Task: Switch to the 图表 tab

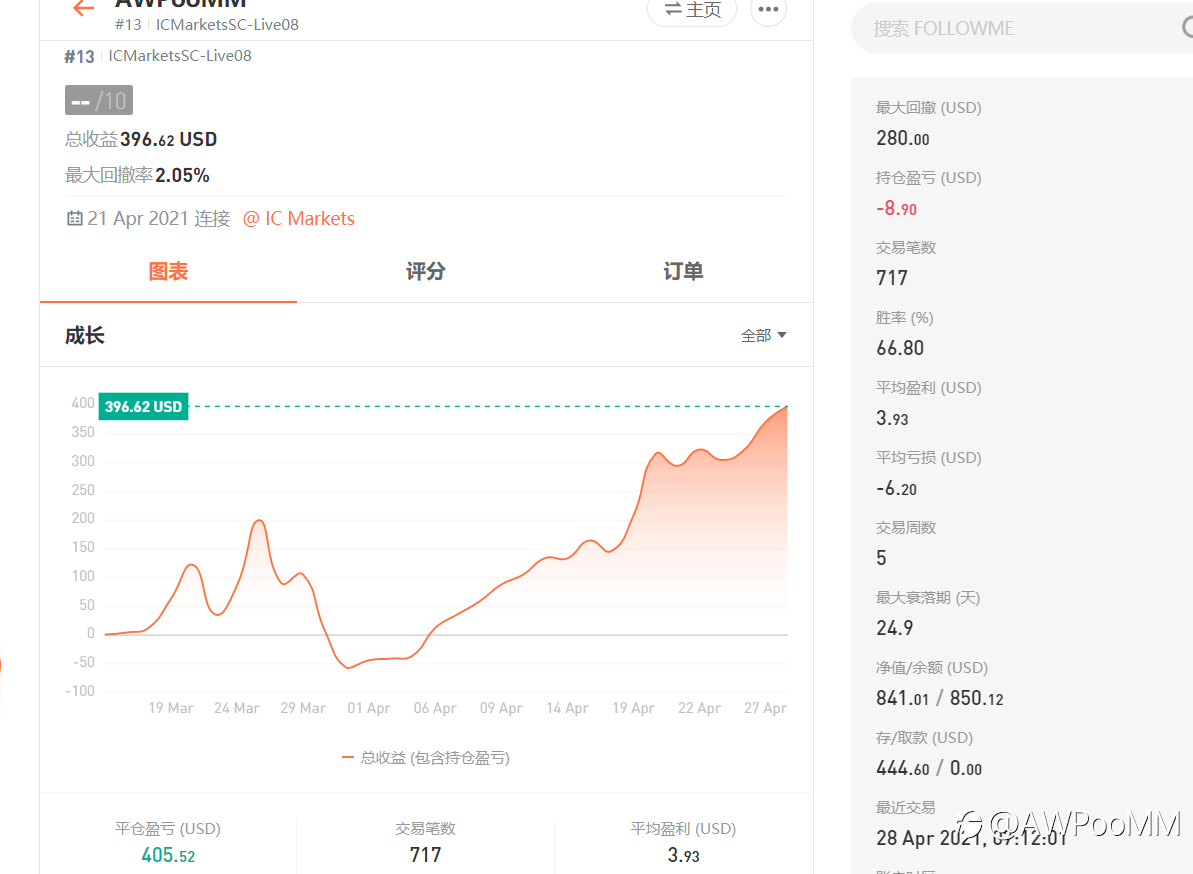Action: pos(168,272)
